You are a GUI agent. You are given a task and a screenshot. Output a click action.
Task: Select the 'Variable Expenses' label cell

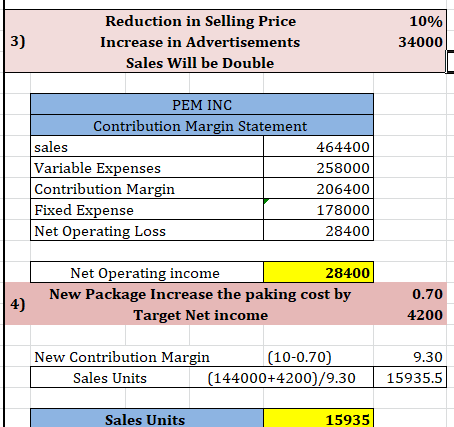tap(147, 168)
